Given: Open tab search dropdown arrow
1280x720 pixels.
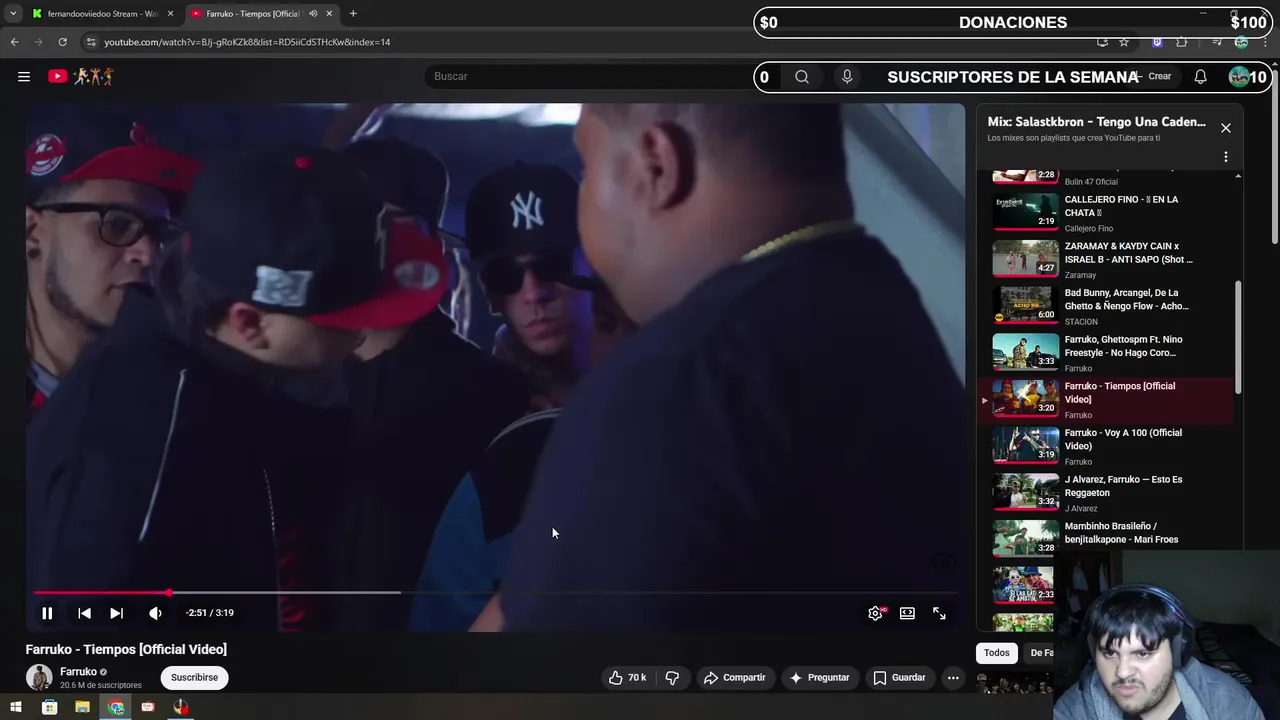Looking at the screenshot, I should click(12, 14).
